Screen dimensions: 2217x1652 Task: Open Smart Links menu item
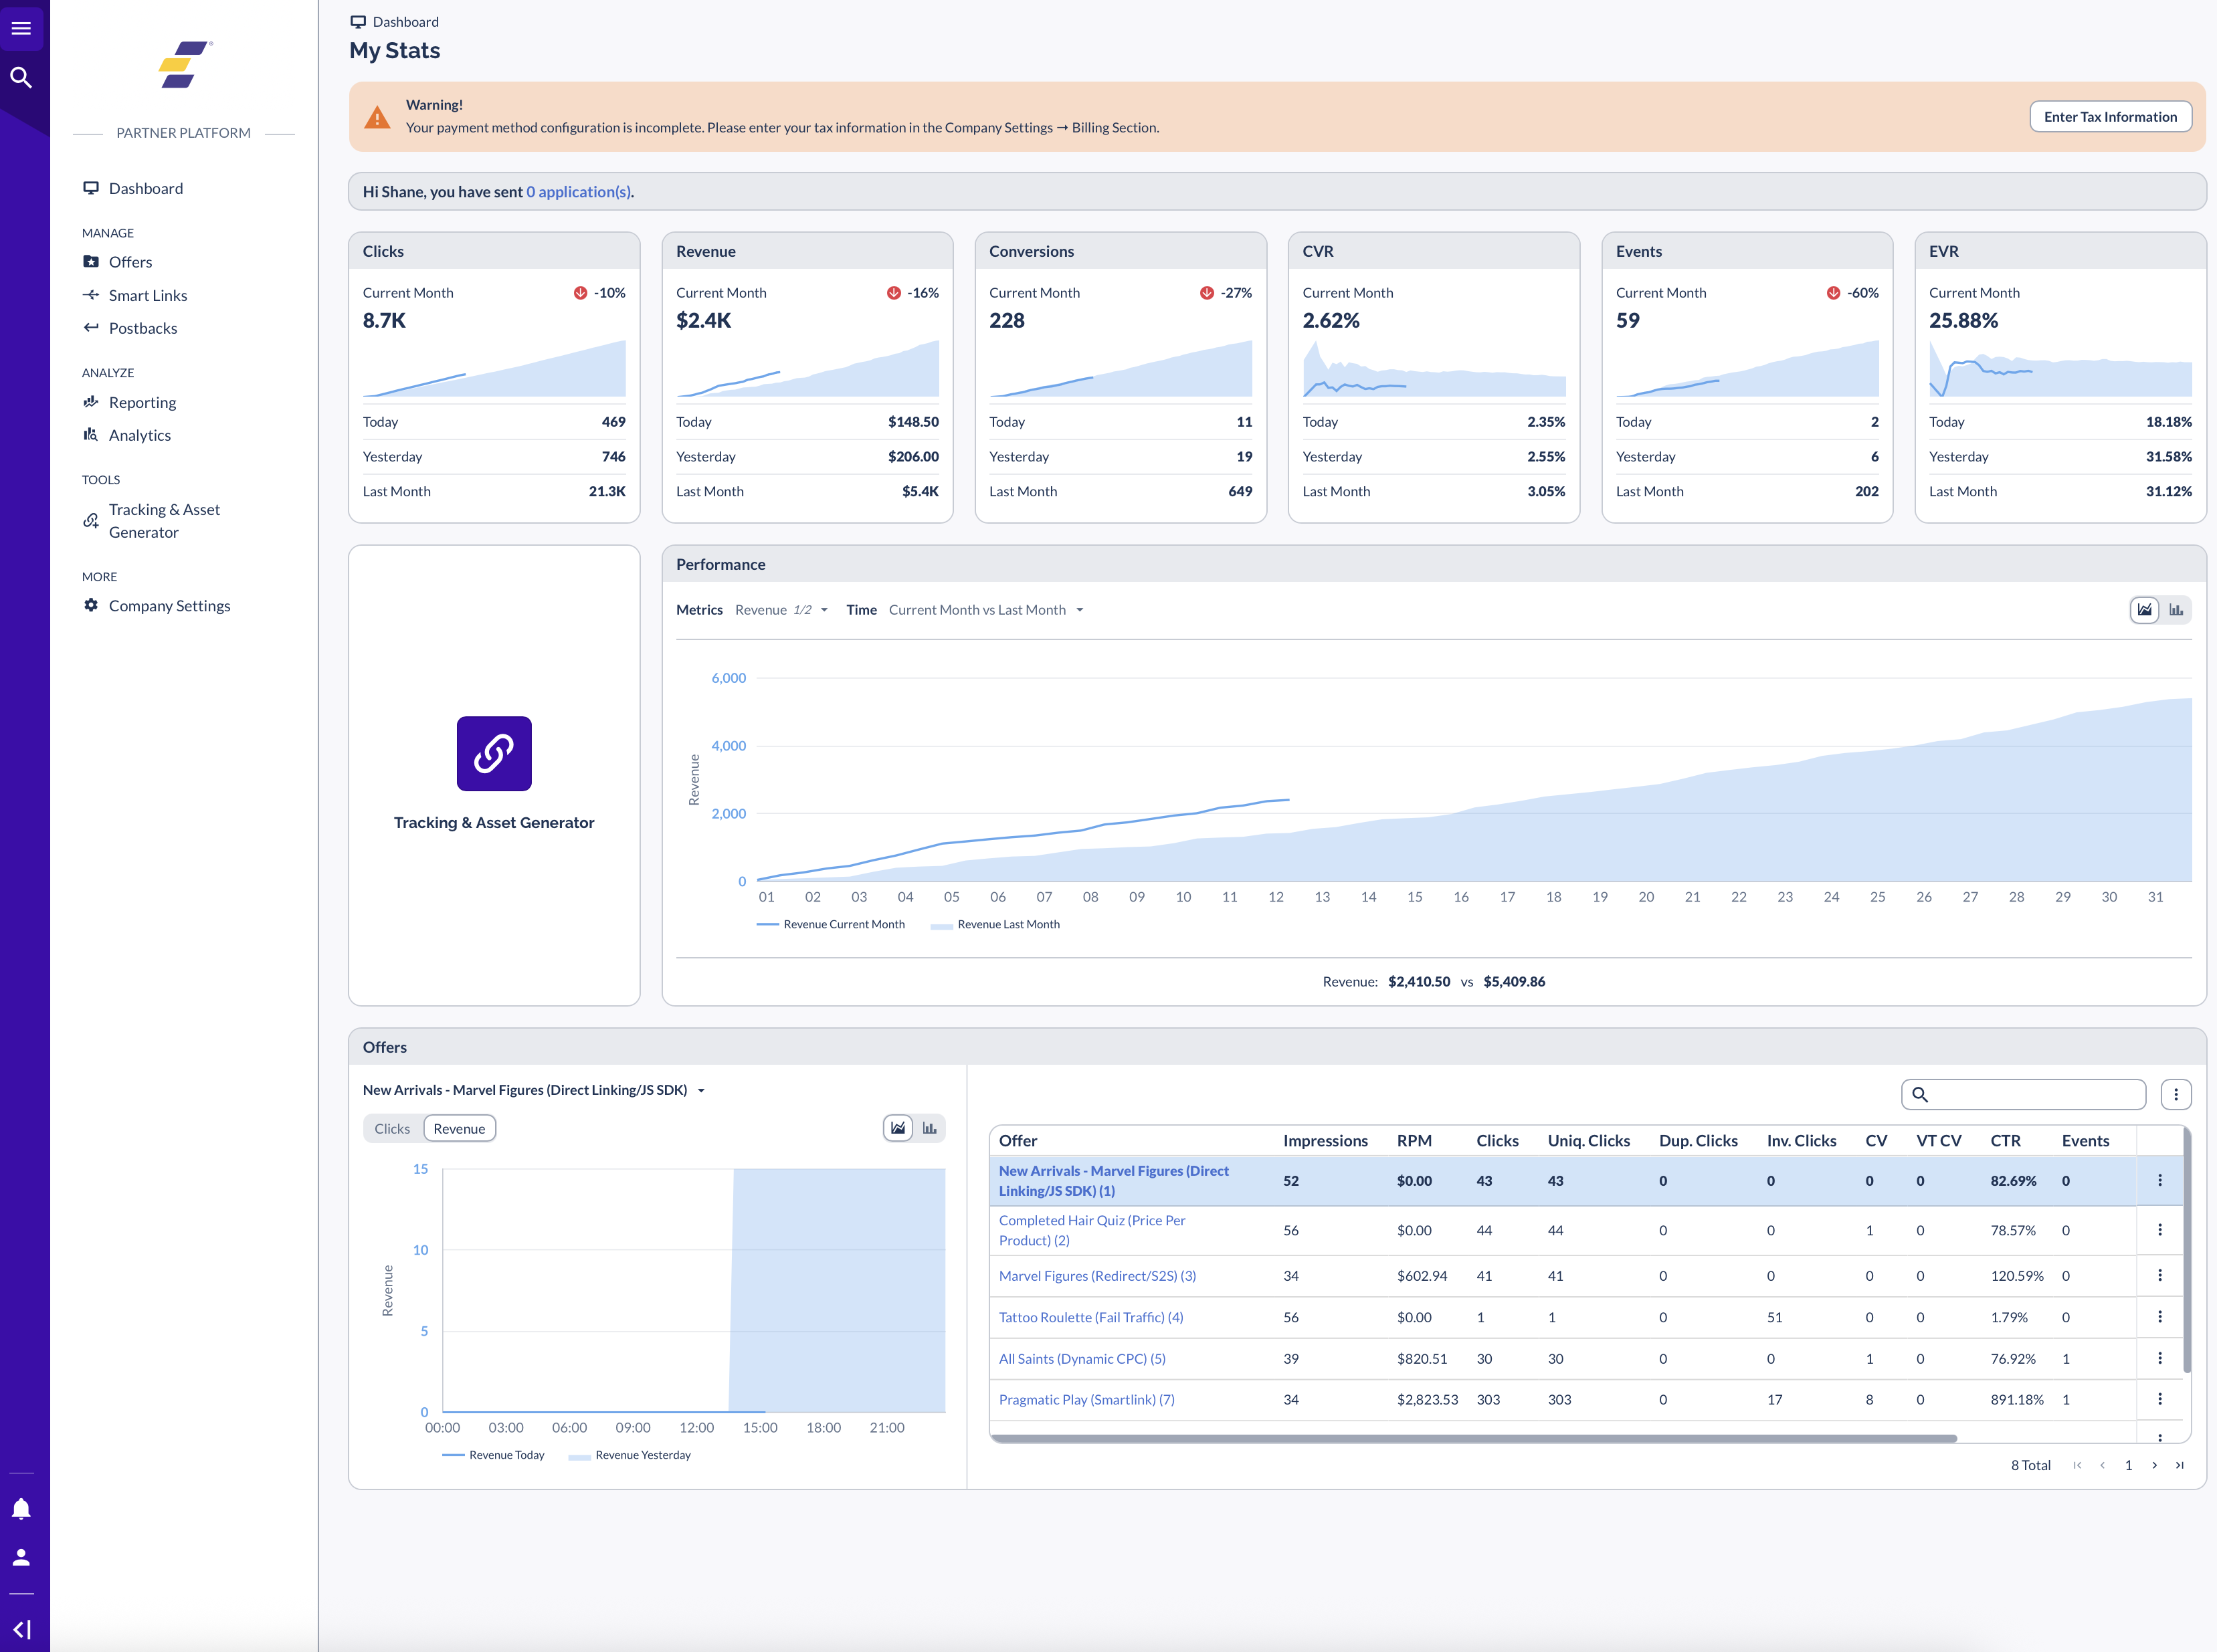148,295
